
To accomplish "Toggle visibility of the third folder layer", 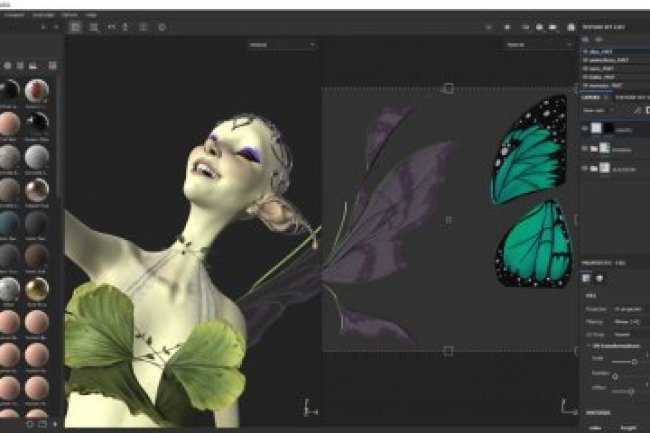I will pos(585,169).
